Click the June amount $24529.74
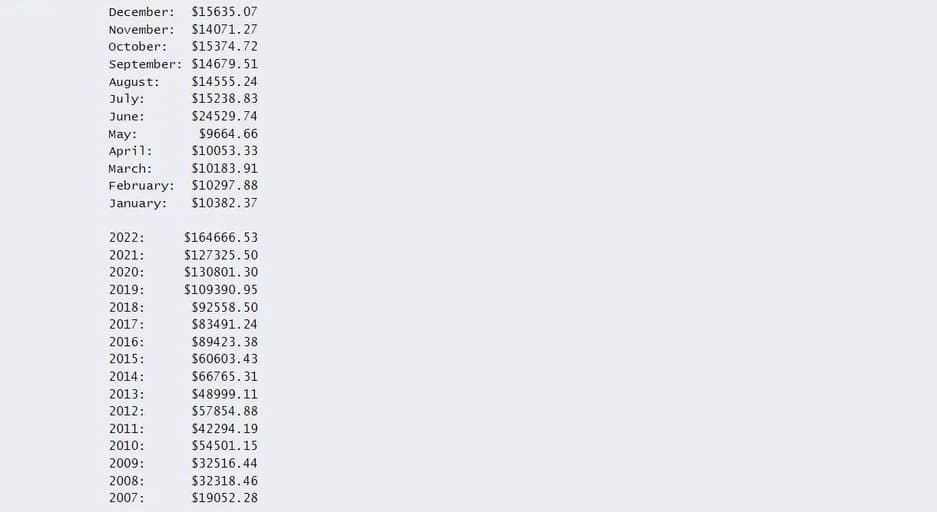 (x=225, y=116)
